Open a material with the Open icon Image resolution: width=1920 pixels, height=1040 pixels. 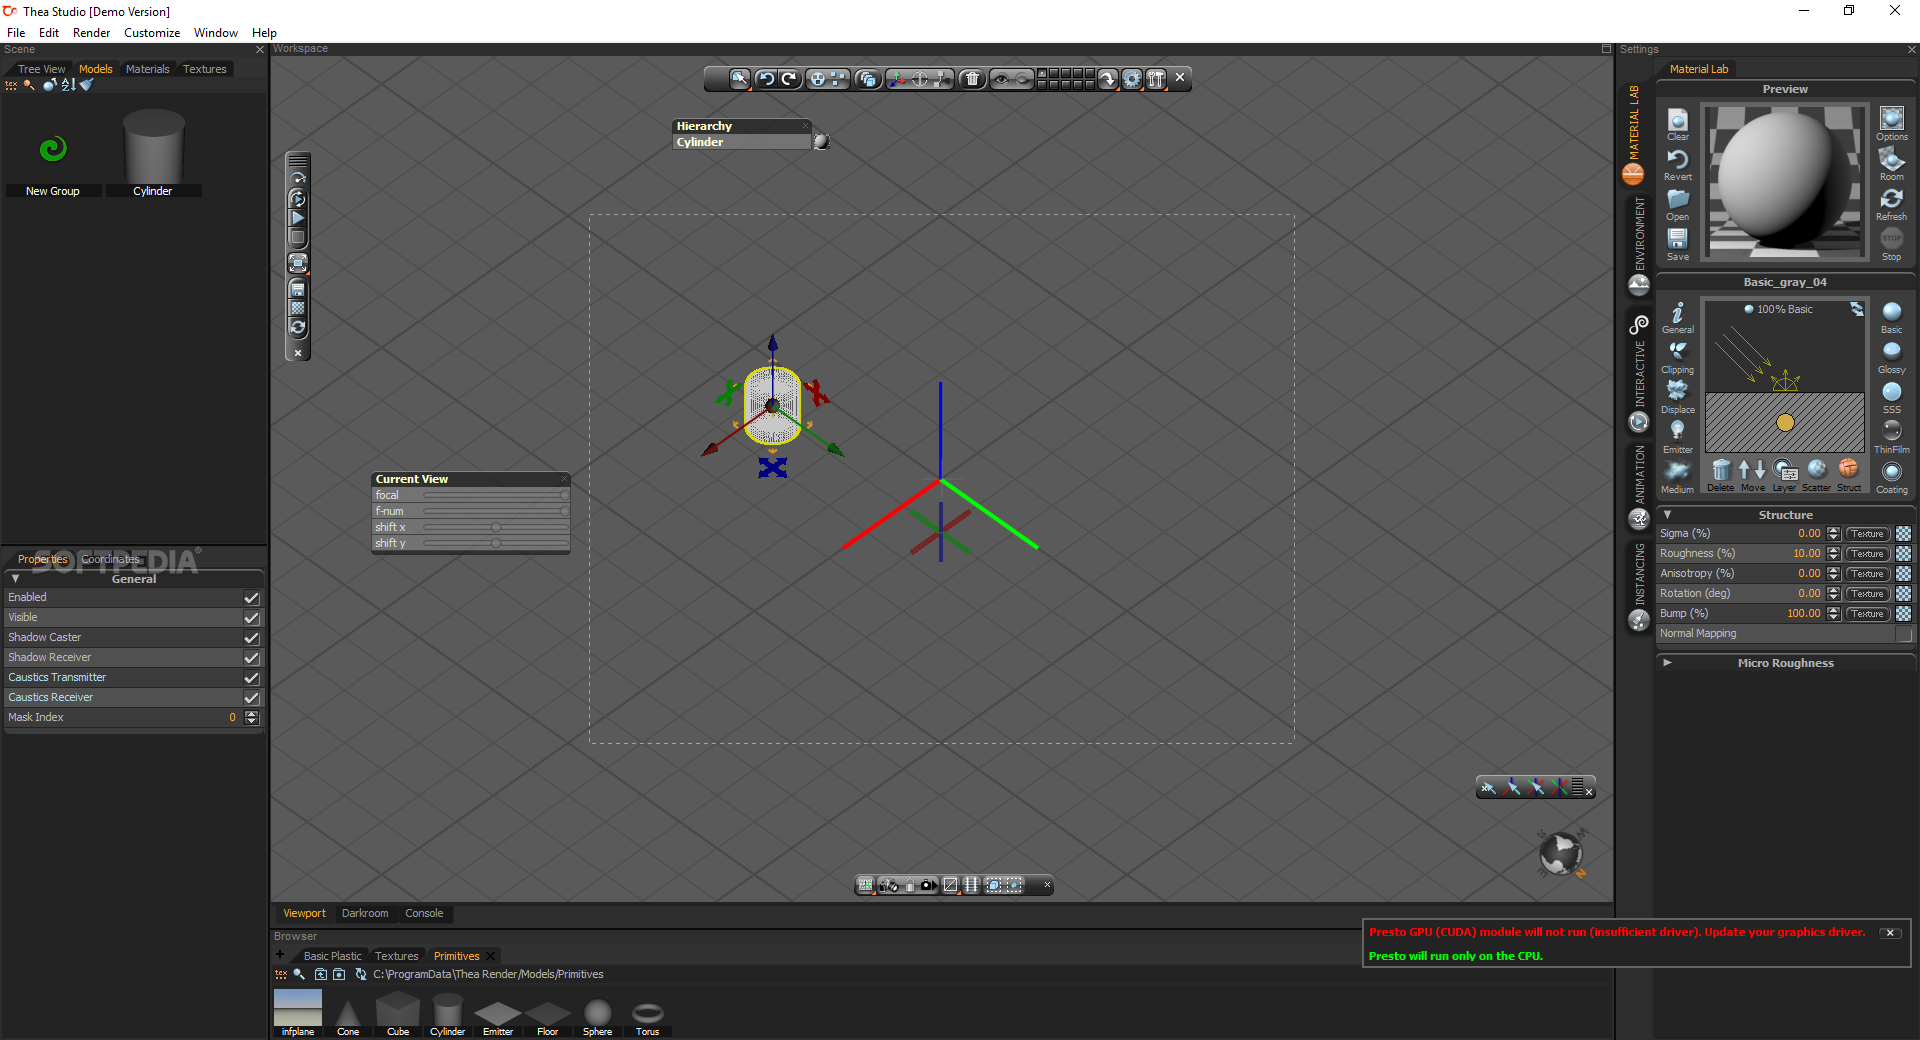(1678, 204)
